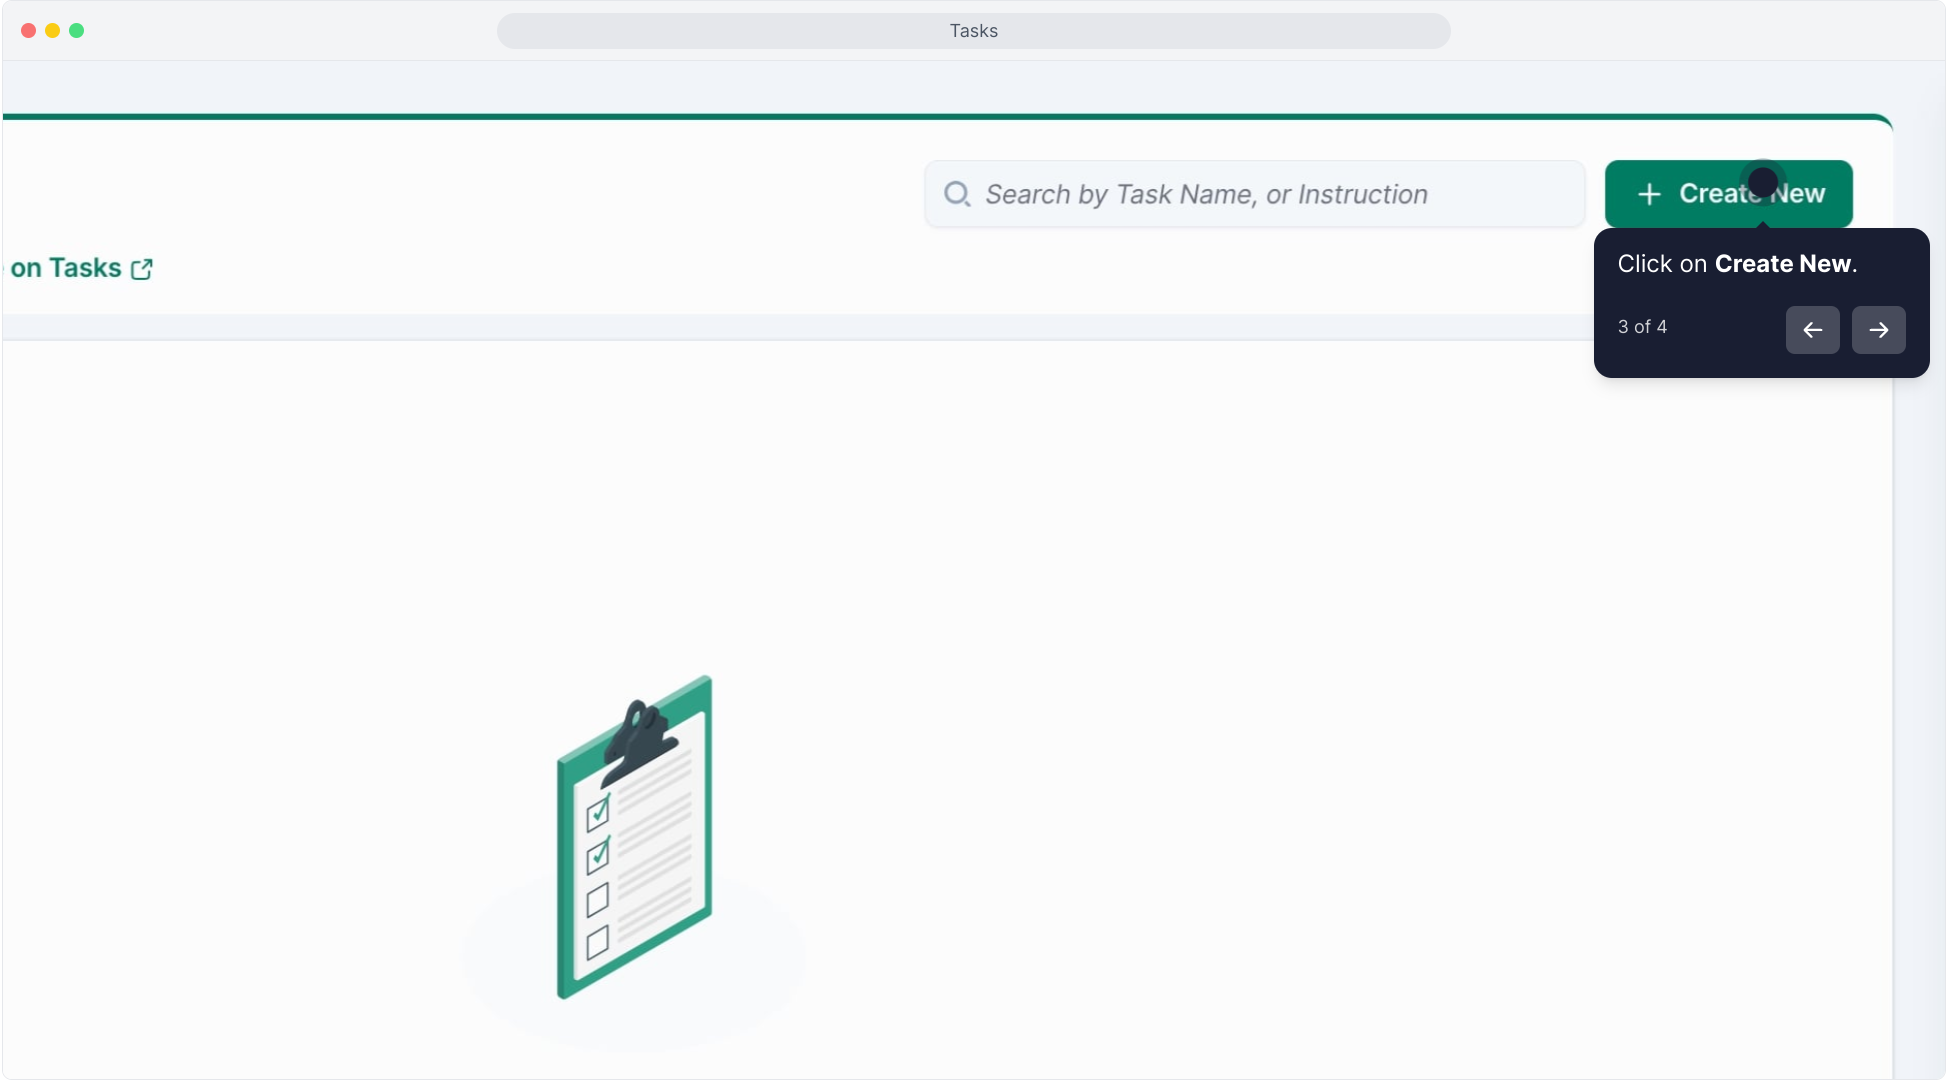The image size is (1948, 1080).
Task: Open the "on Tasks" link
Action: click(66, 268)
